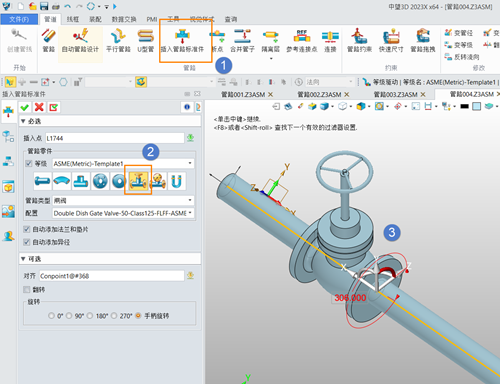Switch to the 装配 ribbon tab
Viewport: 500px width, 384px height.
95,19
